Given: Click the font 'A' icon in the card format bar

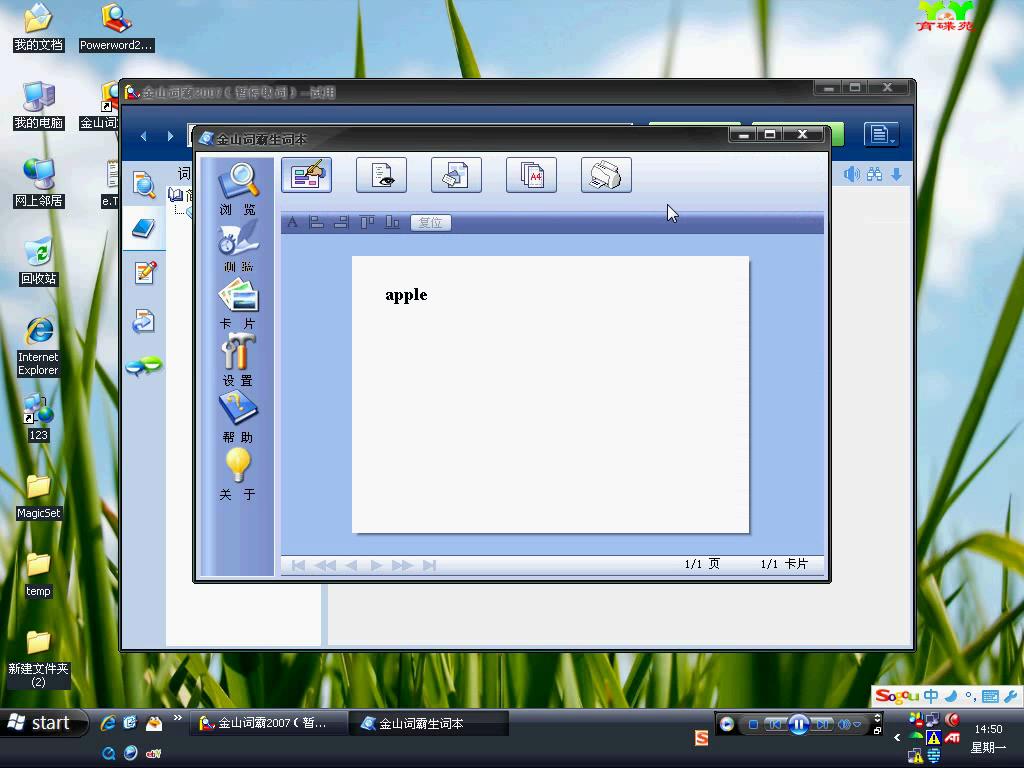Looking at the screenshot, I should pos(293,223).
